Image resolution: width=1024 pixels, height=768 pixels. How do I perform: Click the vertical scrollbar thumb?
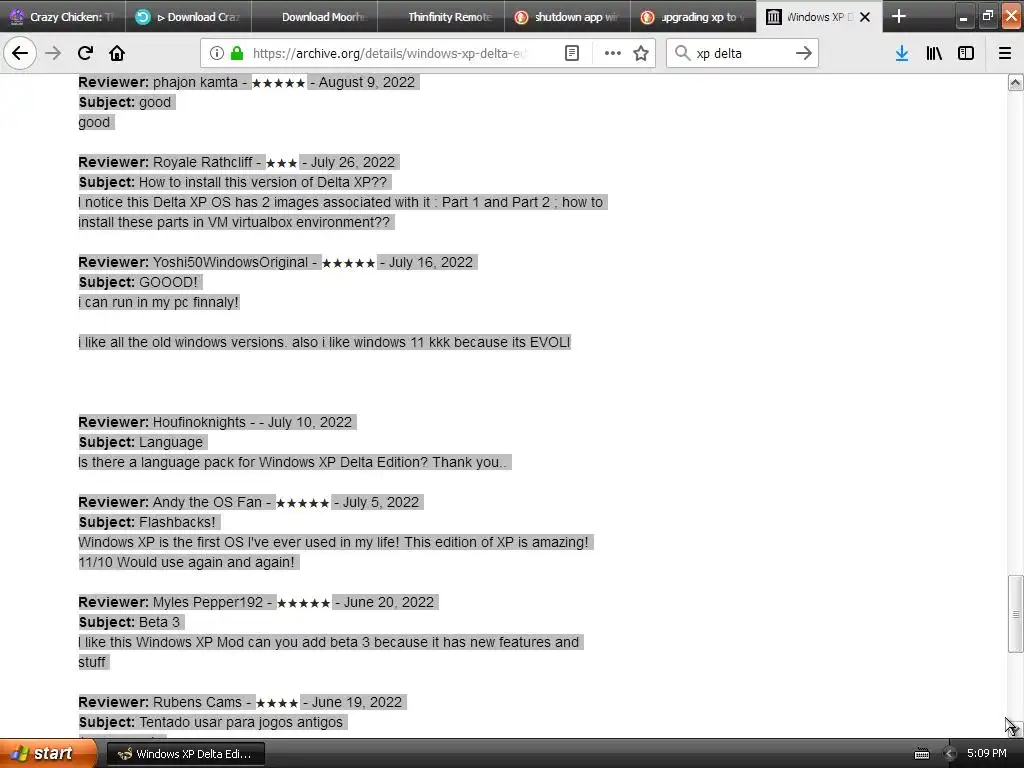[1015, 613]
